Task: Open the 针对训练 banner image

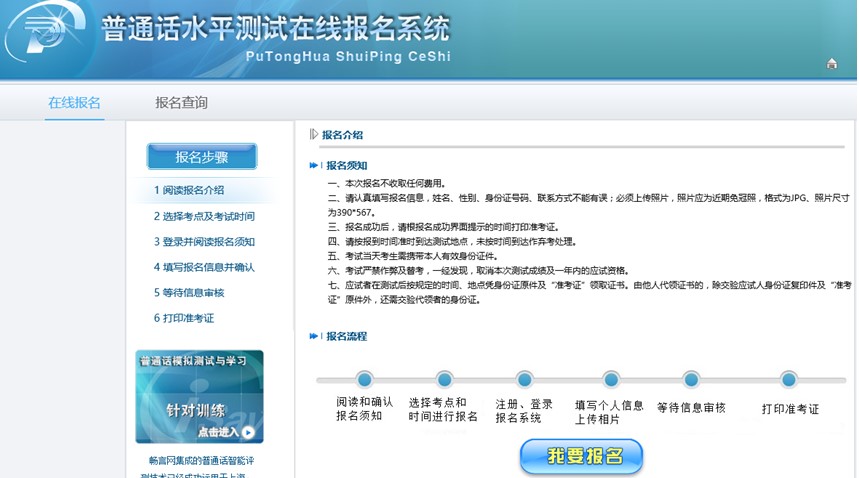Action: click(199, 397)
